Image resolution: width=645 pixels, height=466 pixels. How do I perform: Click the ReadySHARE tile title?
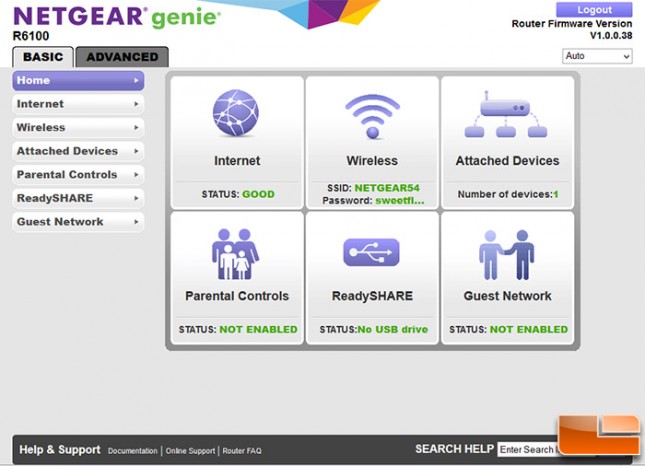pyautogui.click(x=372, y=296)
